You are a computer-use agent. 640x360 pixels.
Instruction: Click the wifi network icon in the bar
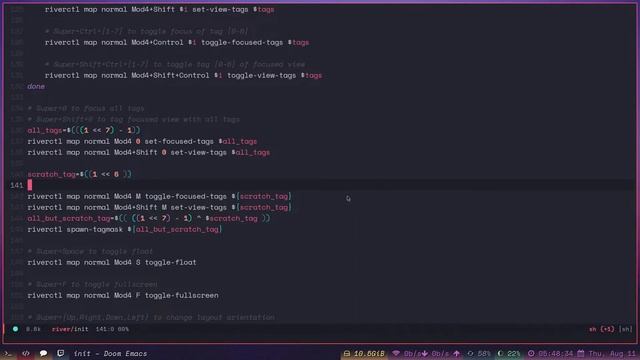click(396, 353)
